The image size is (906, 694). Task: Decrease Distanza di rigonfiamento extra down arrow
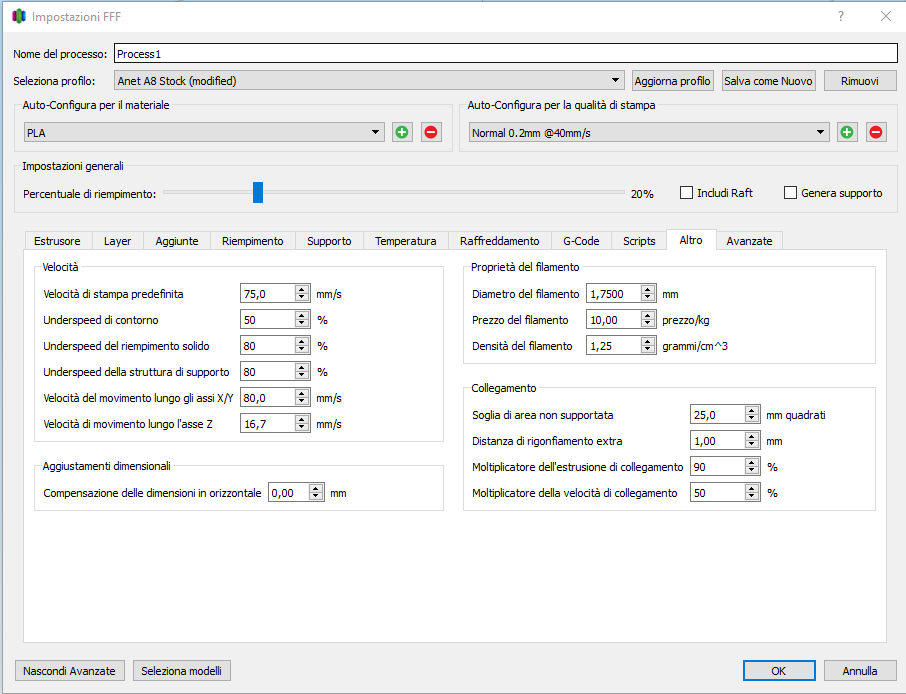tap(752, 446)
